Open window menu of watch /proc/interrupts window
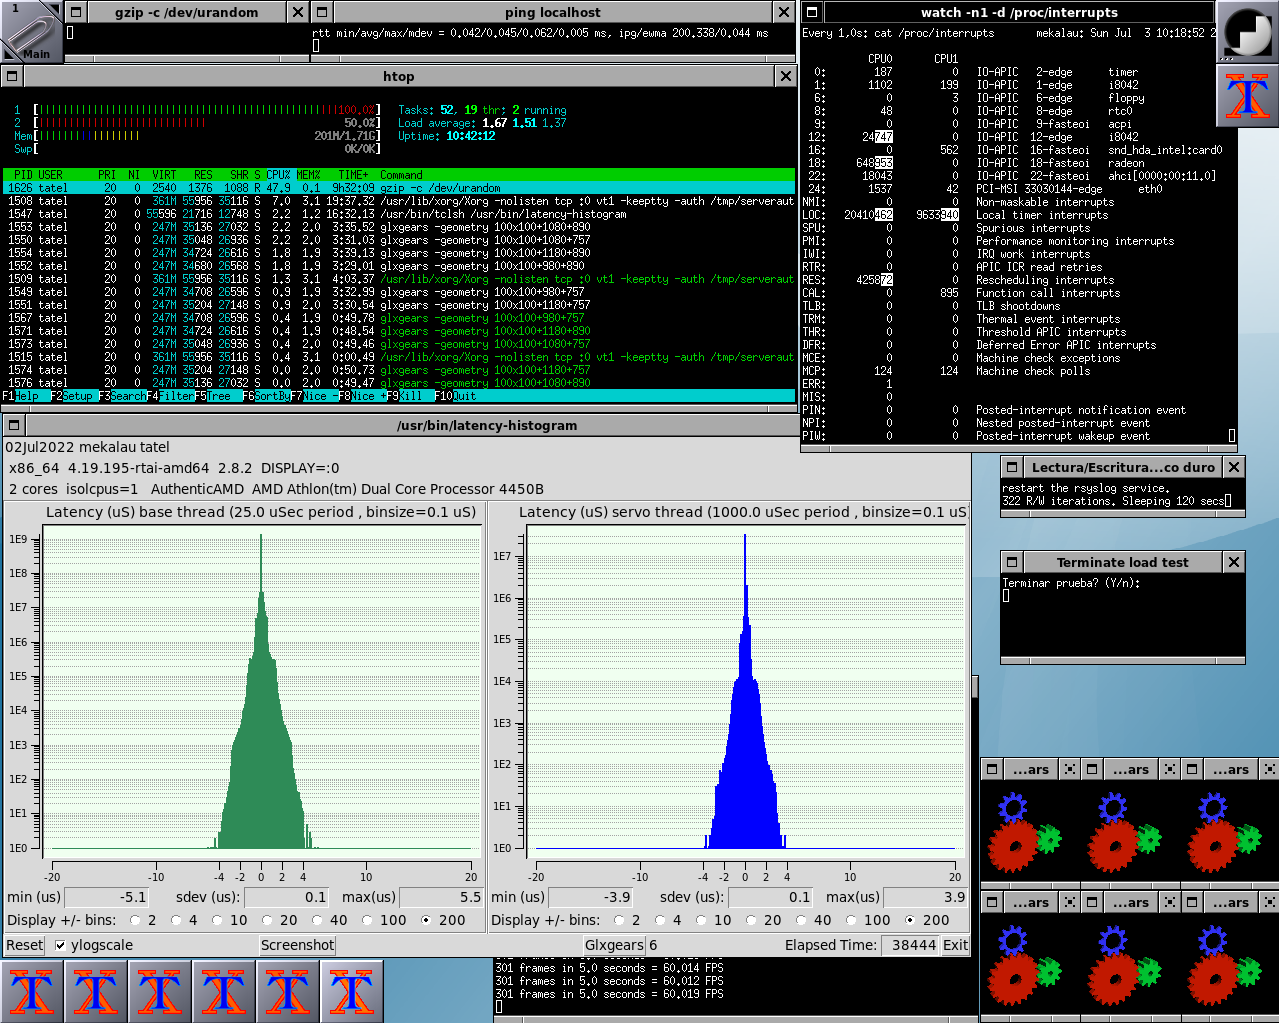The height and width of the screenshot is (1023, 1279). coord(812,12)
